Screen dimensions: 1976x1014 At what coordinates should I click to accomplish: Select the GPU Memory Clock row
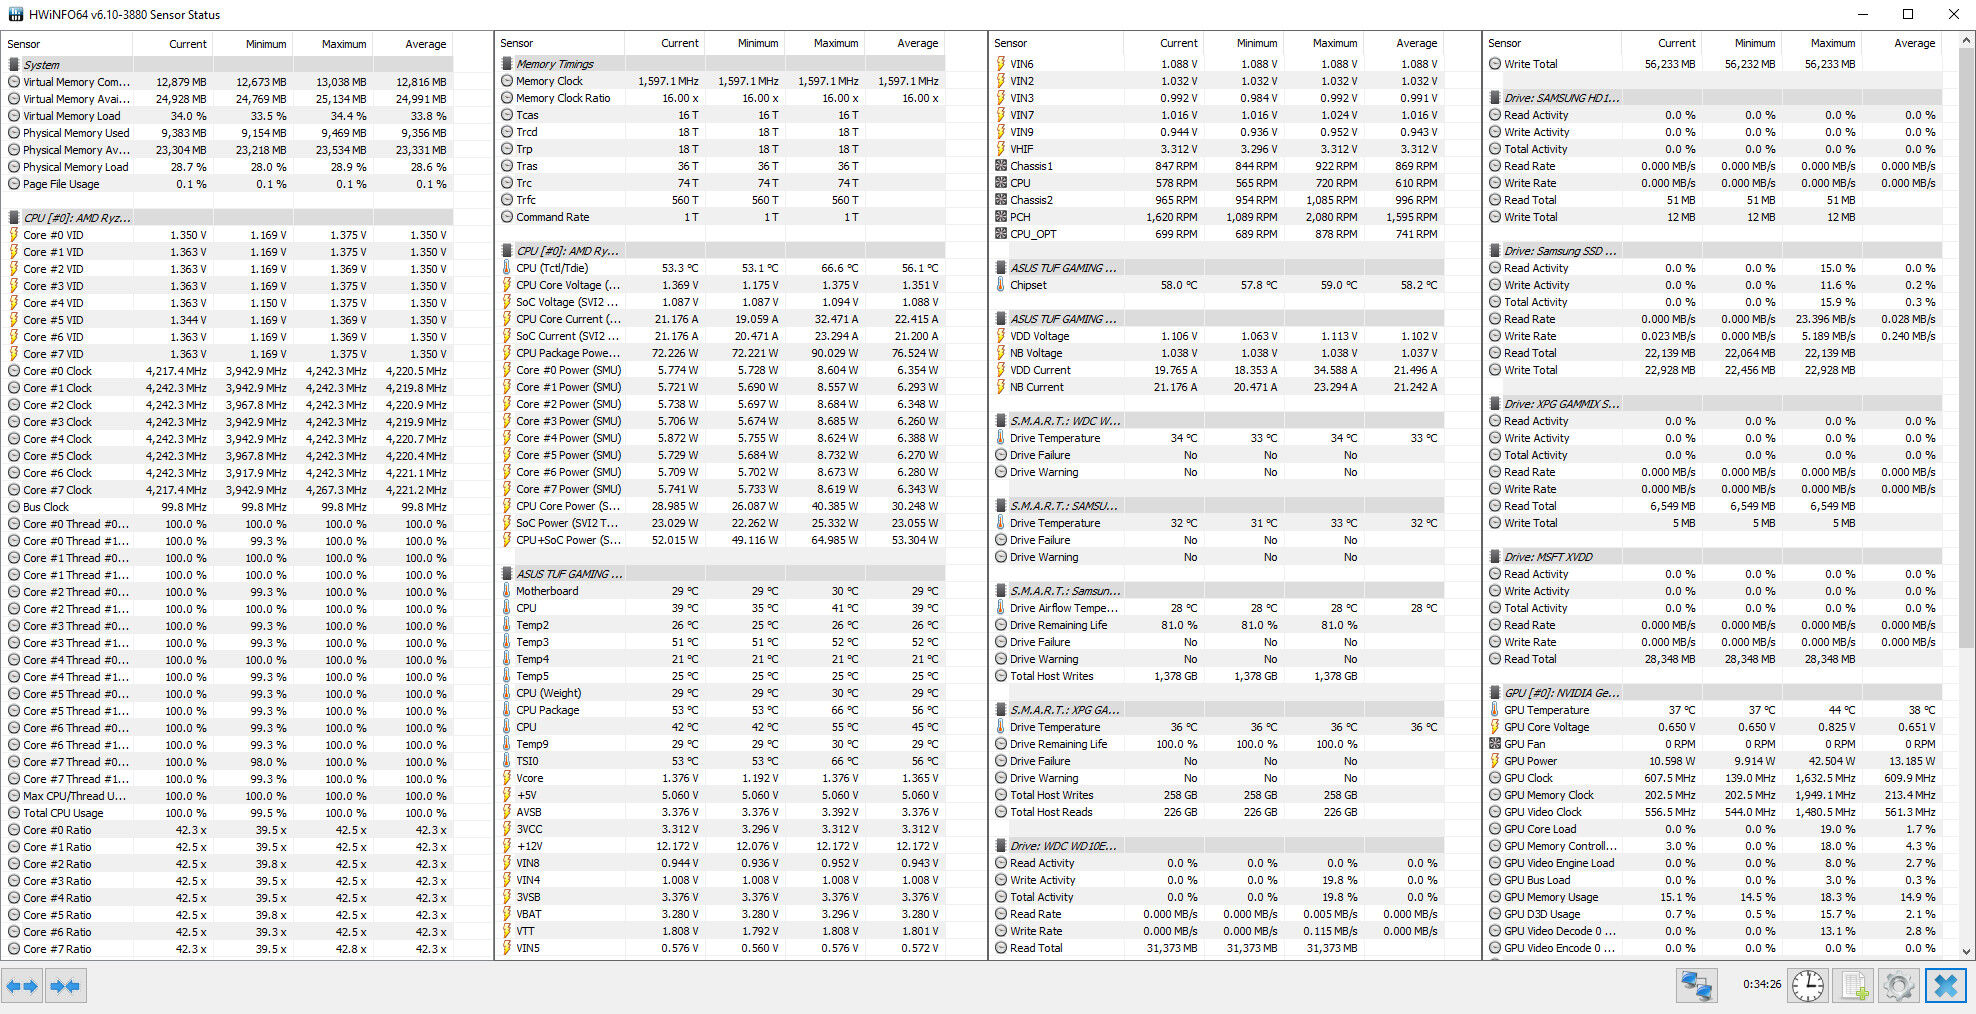1712,795
